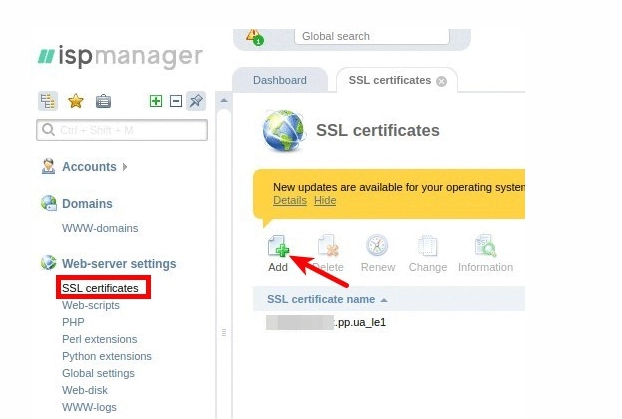Open the clipboard-style menu icon
Viewport: 622px width, 419px height.
[x=103, y=101]
